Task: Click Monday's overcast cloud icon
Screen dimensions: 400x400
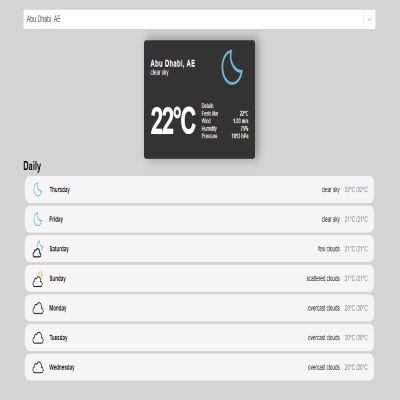Action: (x=38, y=308)
